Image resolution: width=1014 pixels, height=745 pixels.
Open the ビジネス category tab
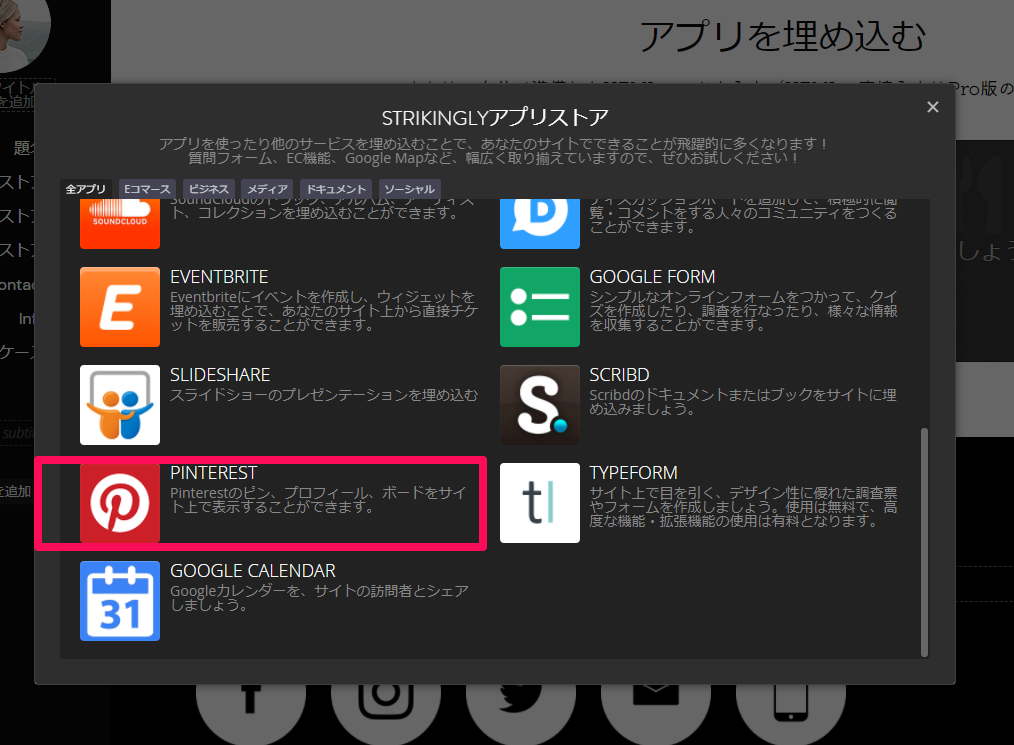pos(208,189)
